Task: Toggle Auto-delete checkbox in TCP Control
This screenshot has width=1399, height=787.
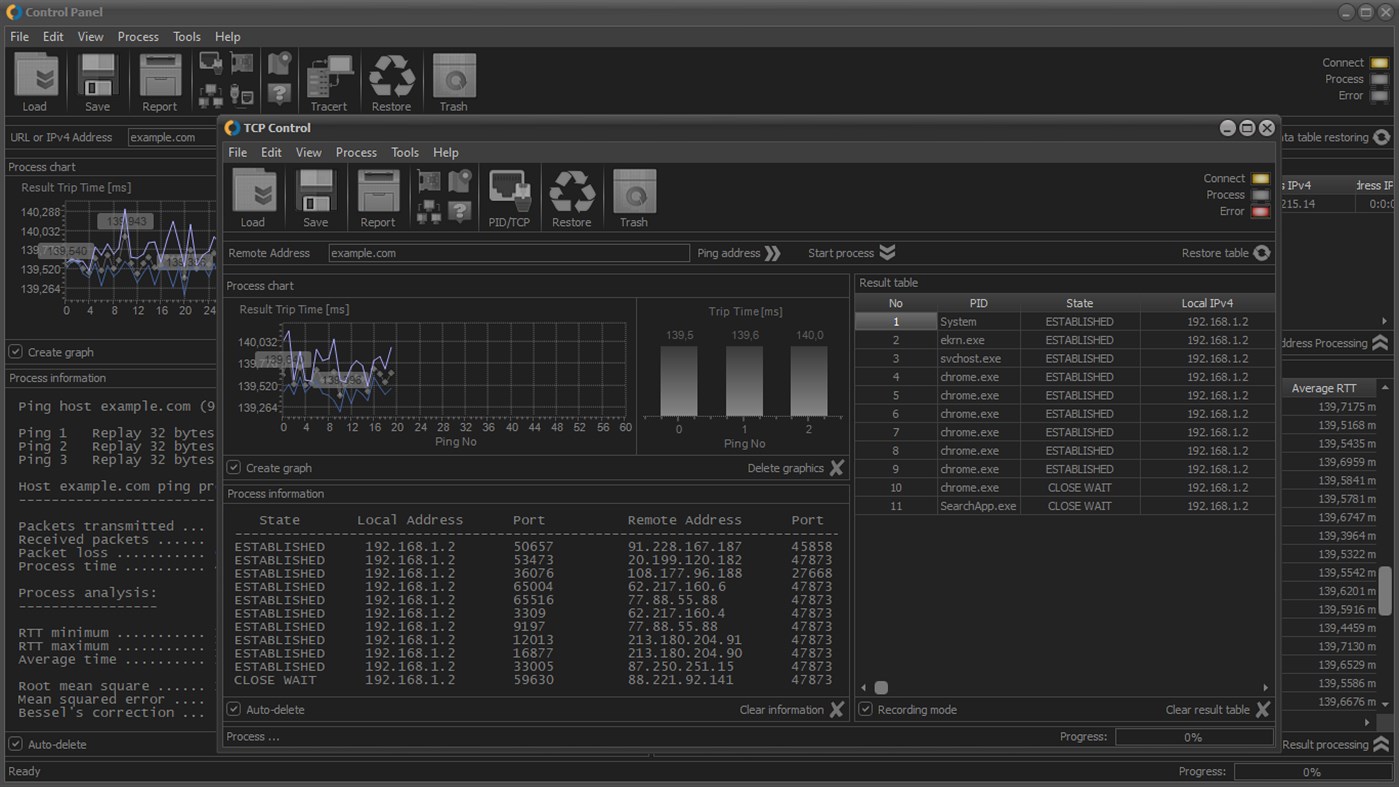Action: click(x=234, y=710)
